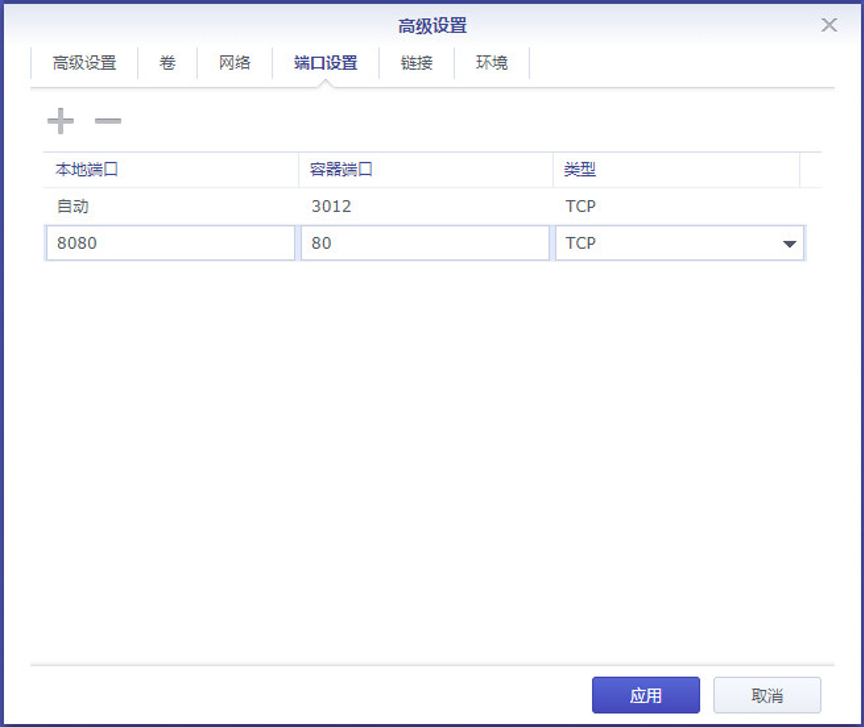Select the 端口设置 tab

pos(326,63)
